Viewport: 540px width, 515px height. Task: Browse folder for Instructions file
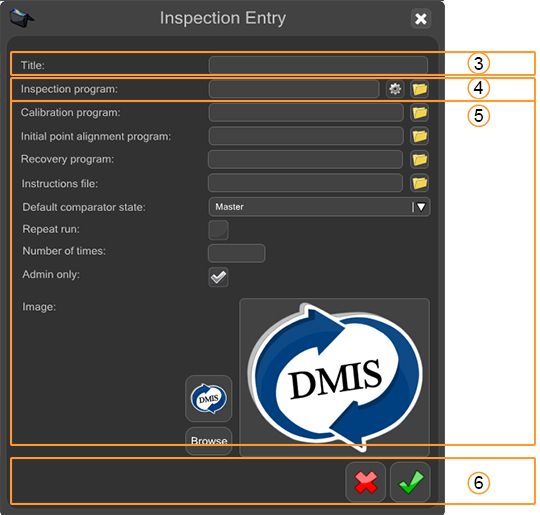coord(419,183)
